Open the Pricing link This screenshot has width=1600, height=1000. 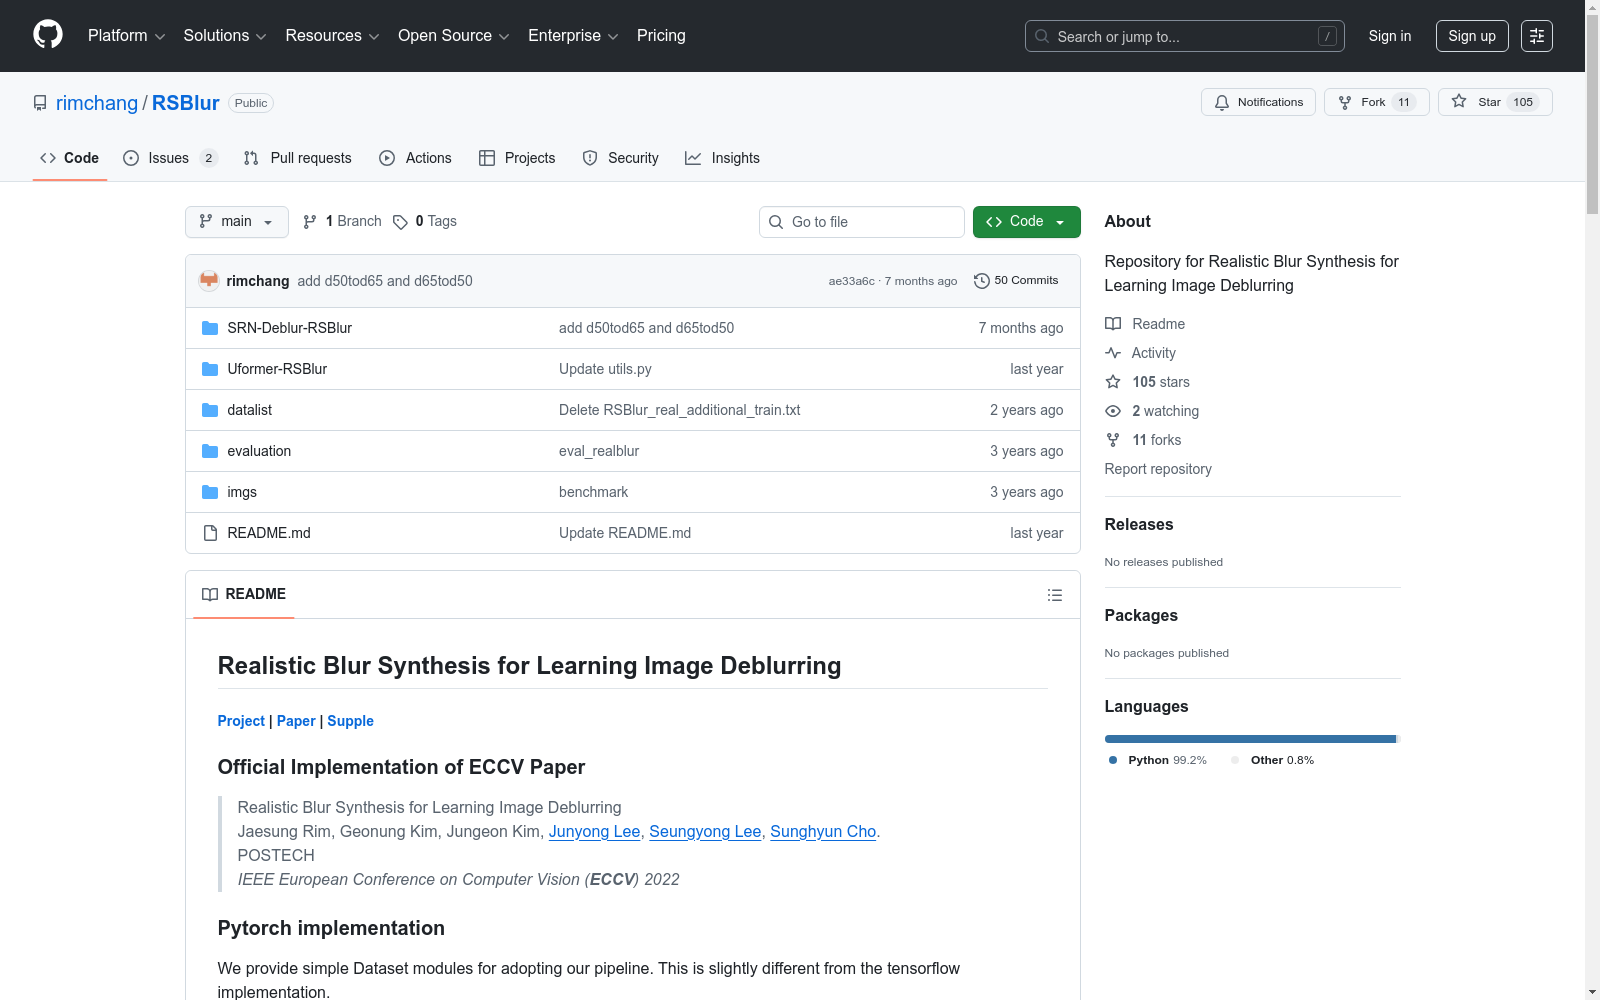tap(661, 36)
